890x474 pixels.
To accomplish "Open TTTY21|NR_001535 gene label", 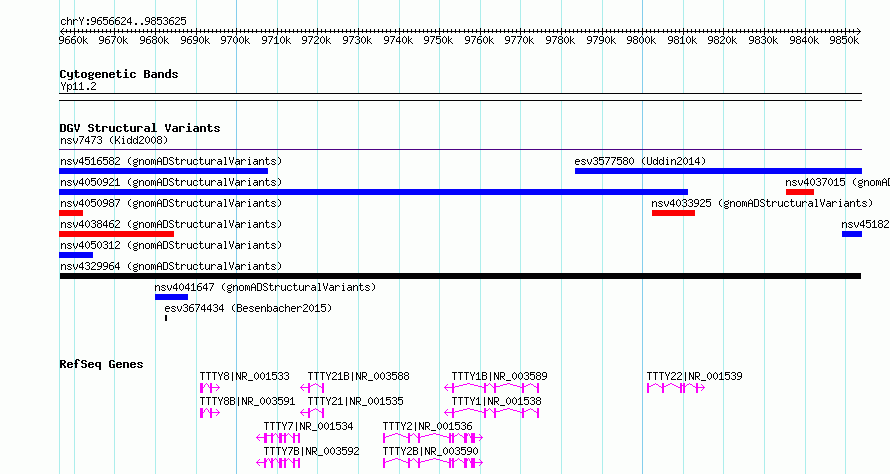I will [x=355, y=401].
